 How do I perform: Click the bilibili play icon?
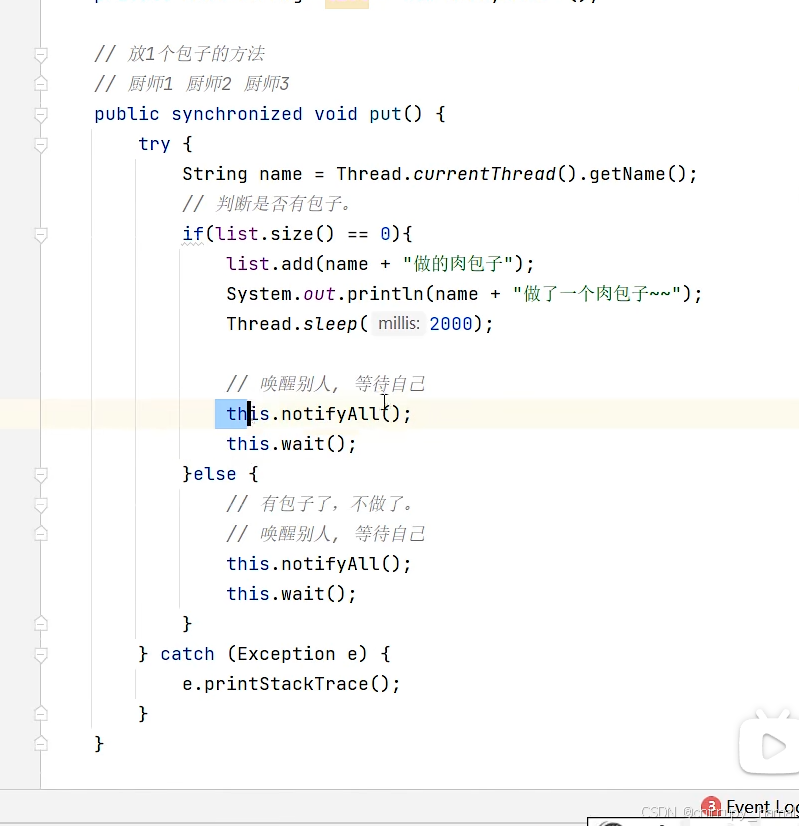(772, 745)
